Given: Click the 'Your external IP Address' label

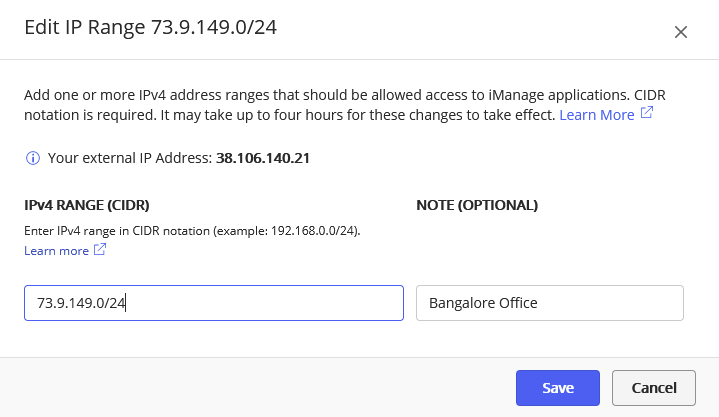Looking at the screenshot, I should point(130,158).
